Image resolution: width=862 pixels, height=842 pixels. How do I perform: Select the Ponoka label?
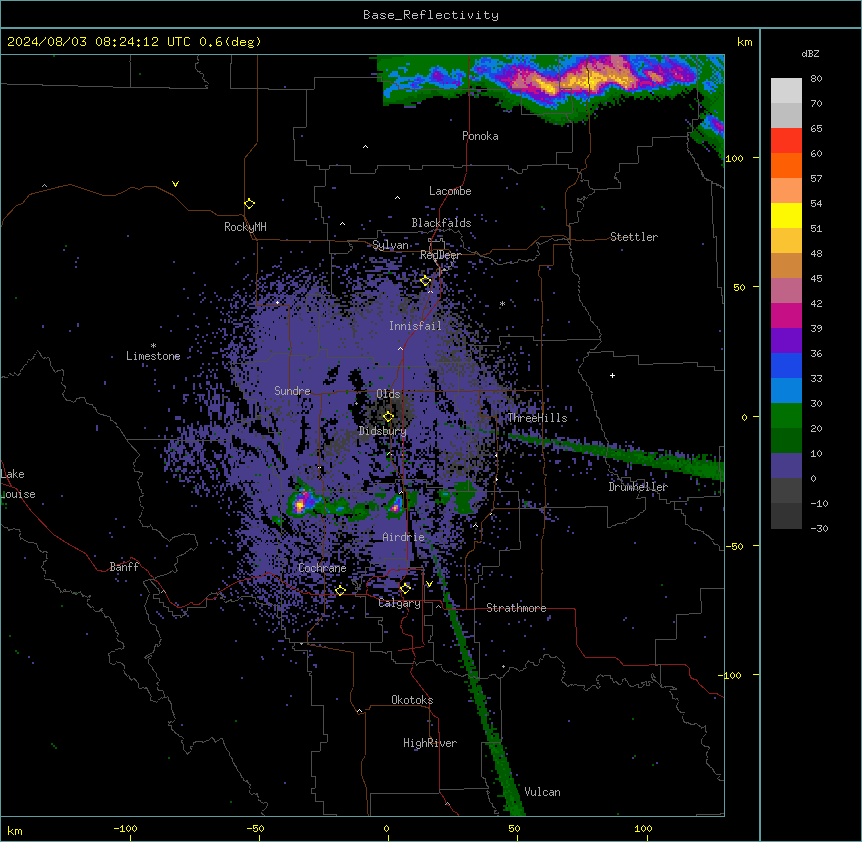pos(480,136)
